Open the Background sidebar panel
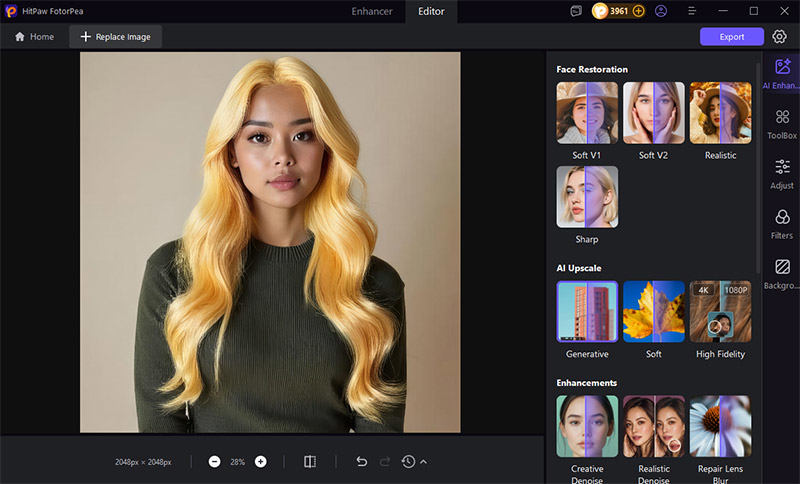Viewport: 800px width, 484px height. click(782, 274)
